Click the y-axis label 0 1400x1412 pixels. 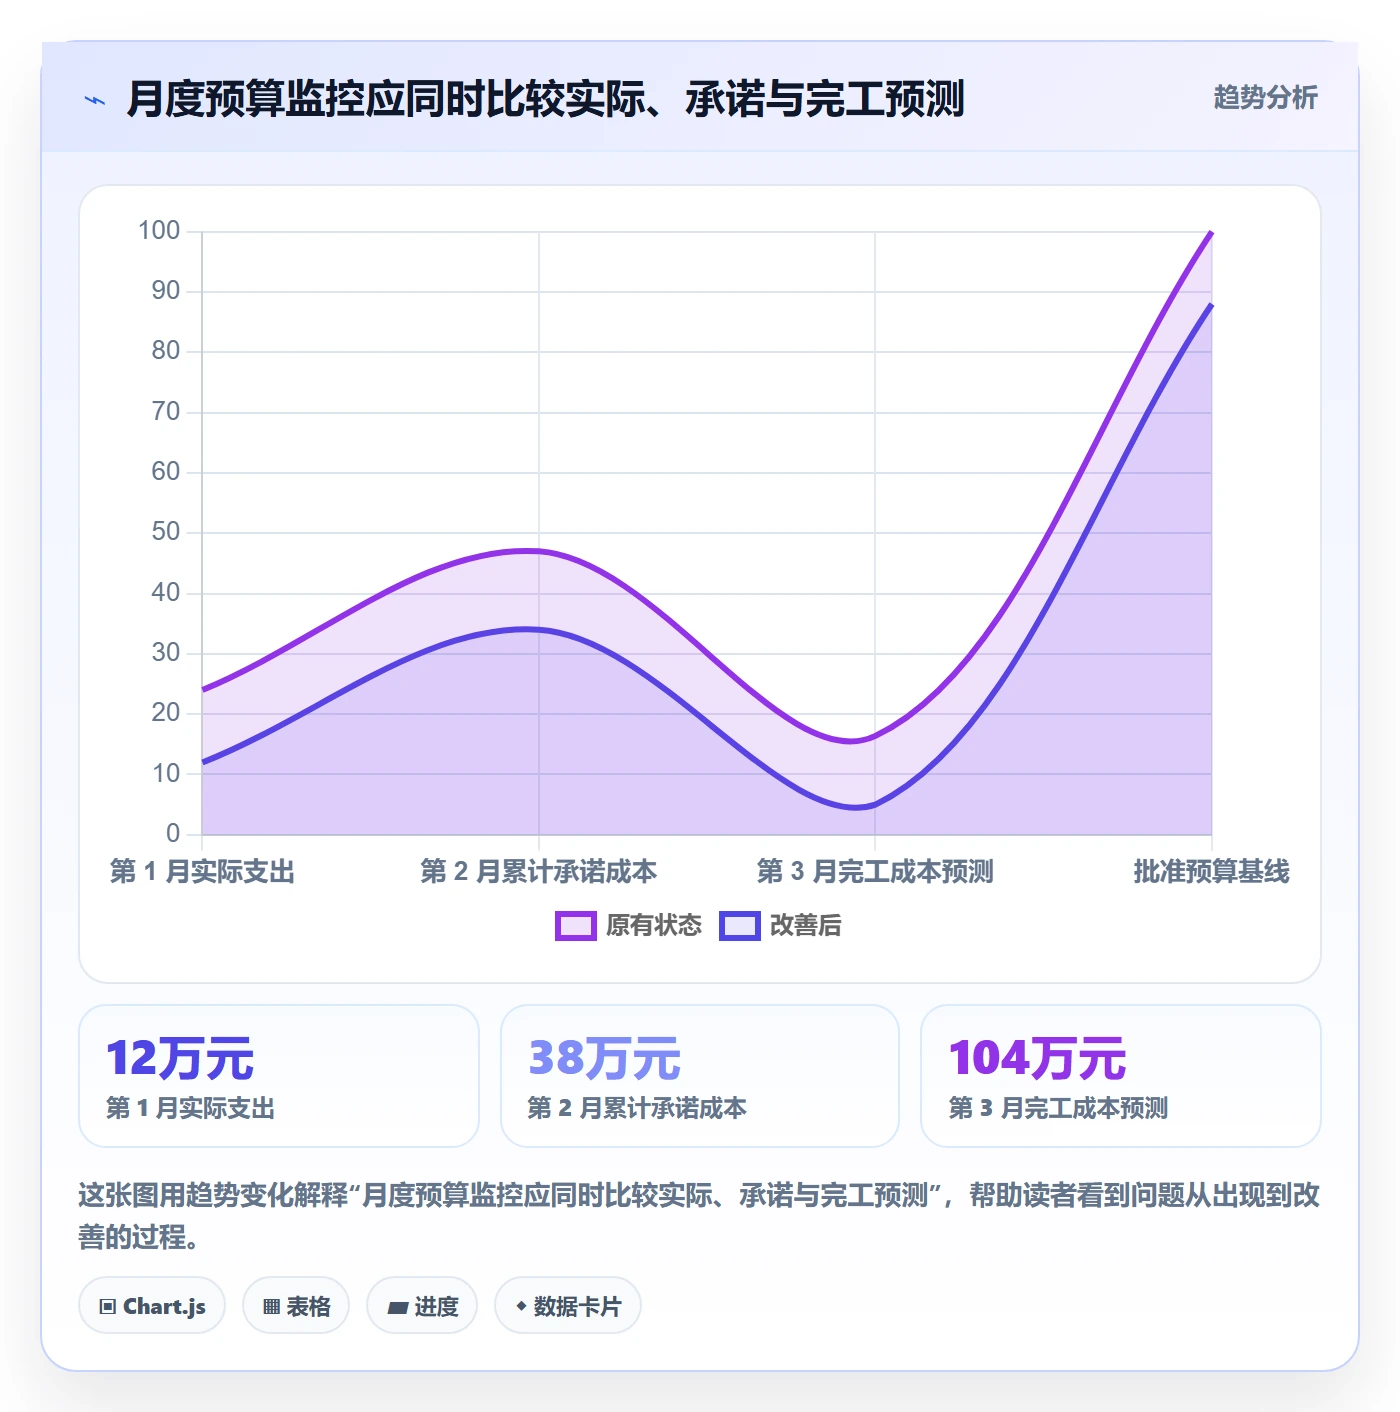click(173, 833)
